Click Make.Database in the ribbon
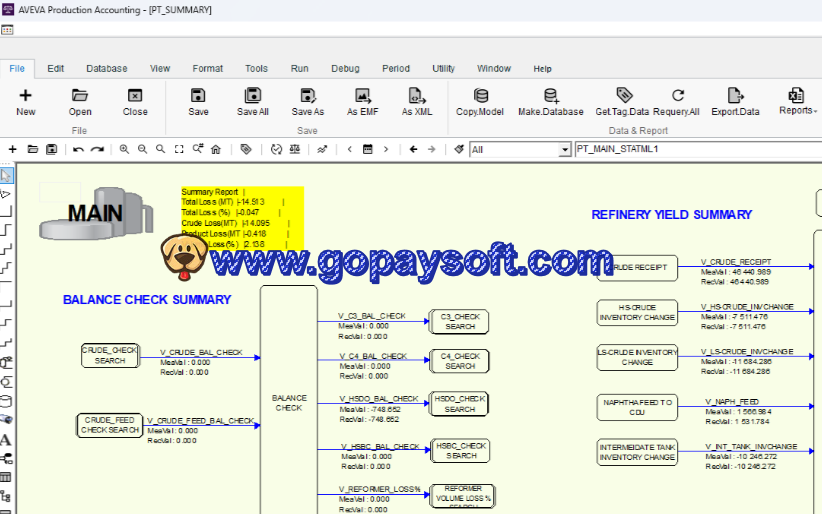The image size is (822, 514). [x=550, y=96]
